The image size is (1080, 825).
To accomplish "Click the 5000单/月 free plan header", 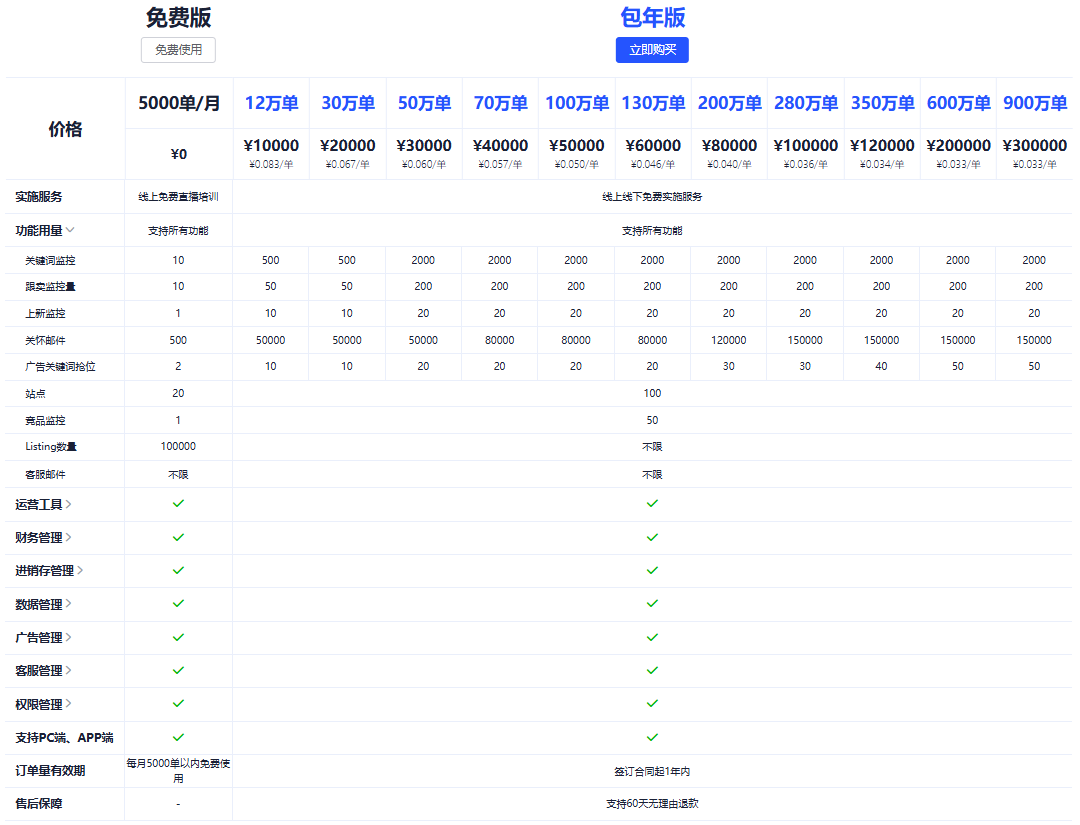I will click(x=179, y=103).
